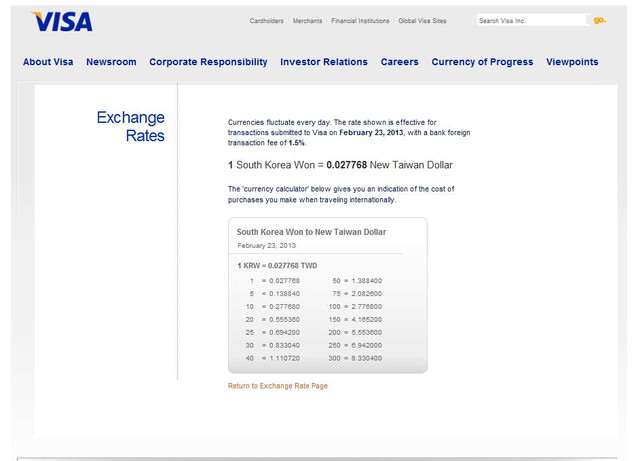Click the value 2.776800 for 100 KRW

click(367, 307)
